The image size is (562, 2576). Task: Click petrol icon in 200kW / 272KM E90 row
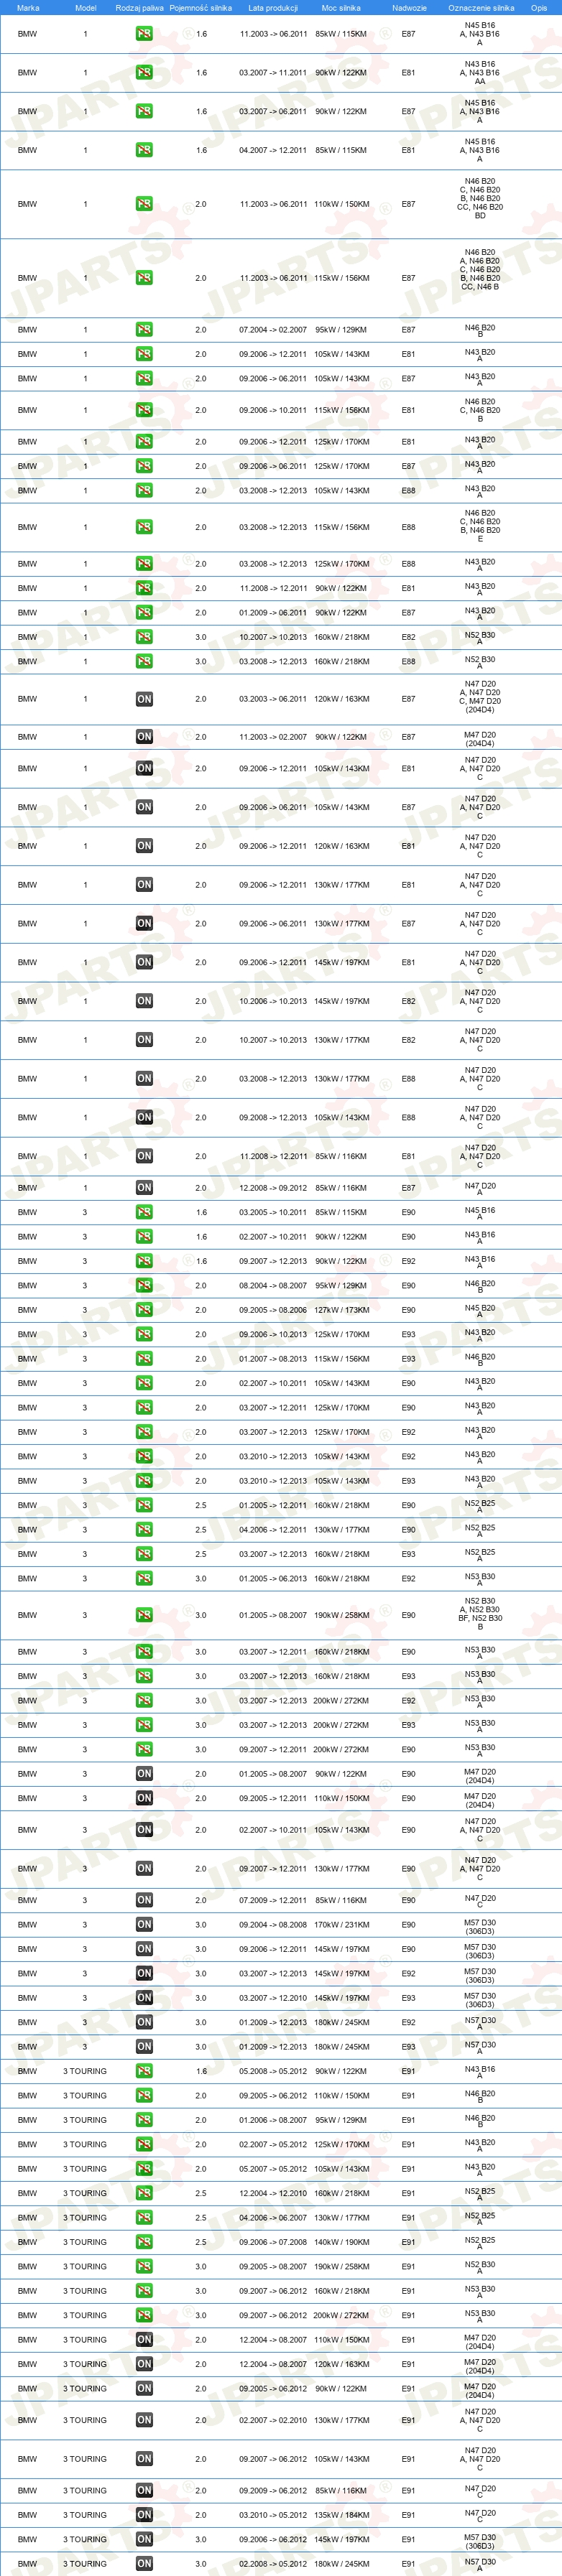click(144, 1749)
